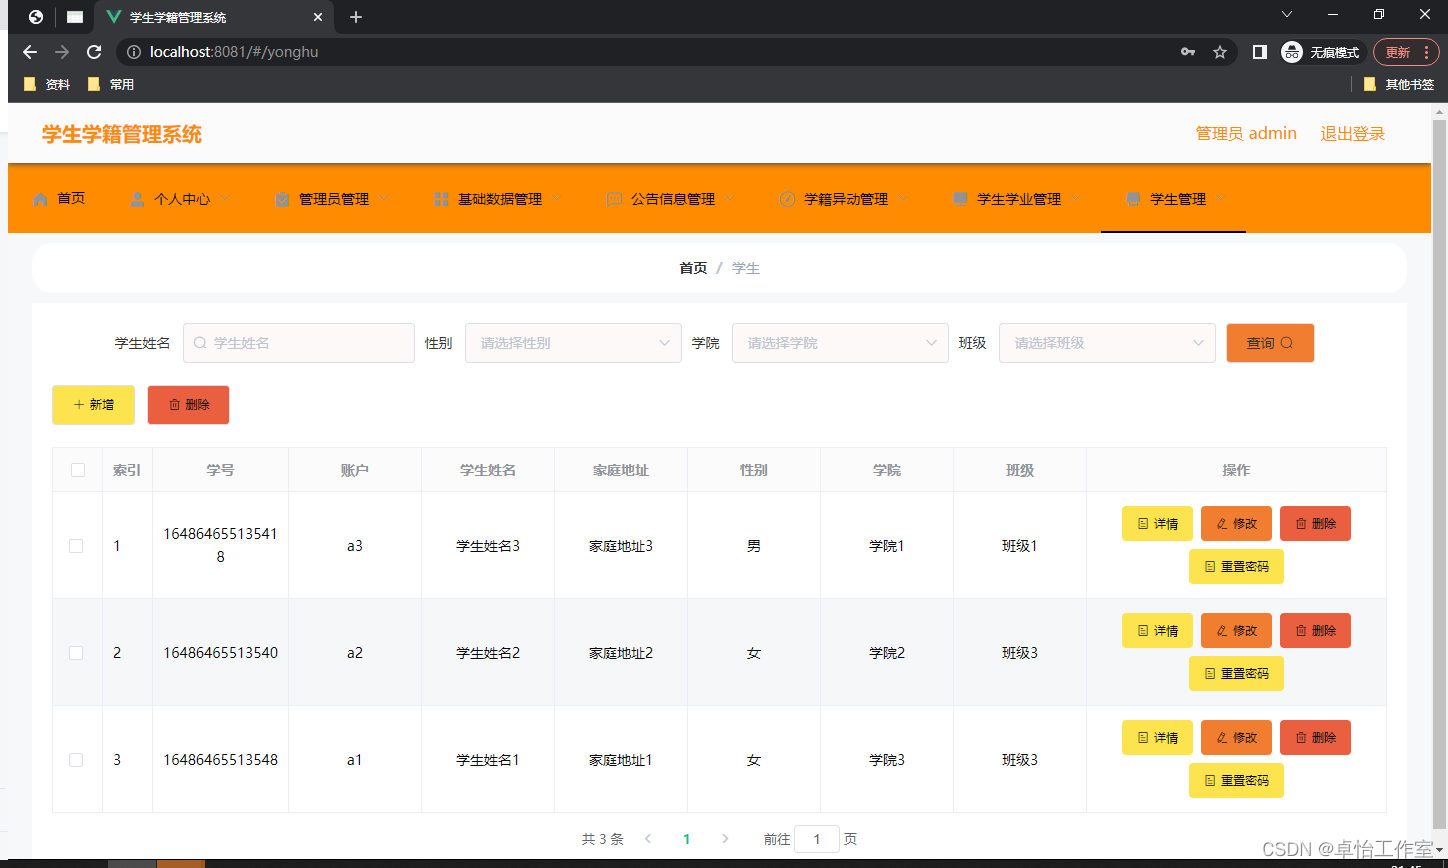Check the row checkbox for 学生姓名1
Viewport: 1448px width, 868px height.
point(76,760)
